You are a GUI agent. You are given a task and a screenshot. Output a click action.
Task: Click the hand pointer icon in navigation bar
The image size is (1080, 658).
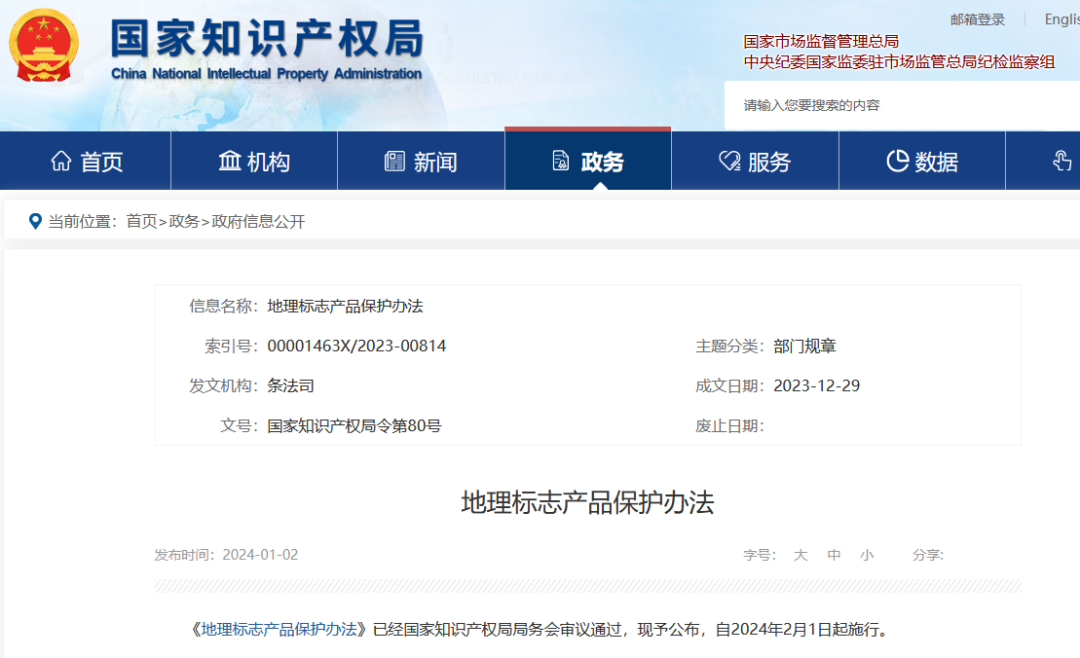pos(1062,161)
